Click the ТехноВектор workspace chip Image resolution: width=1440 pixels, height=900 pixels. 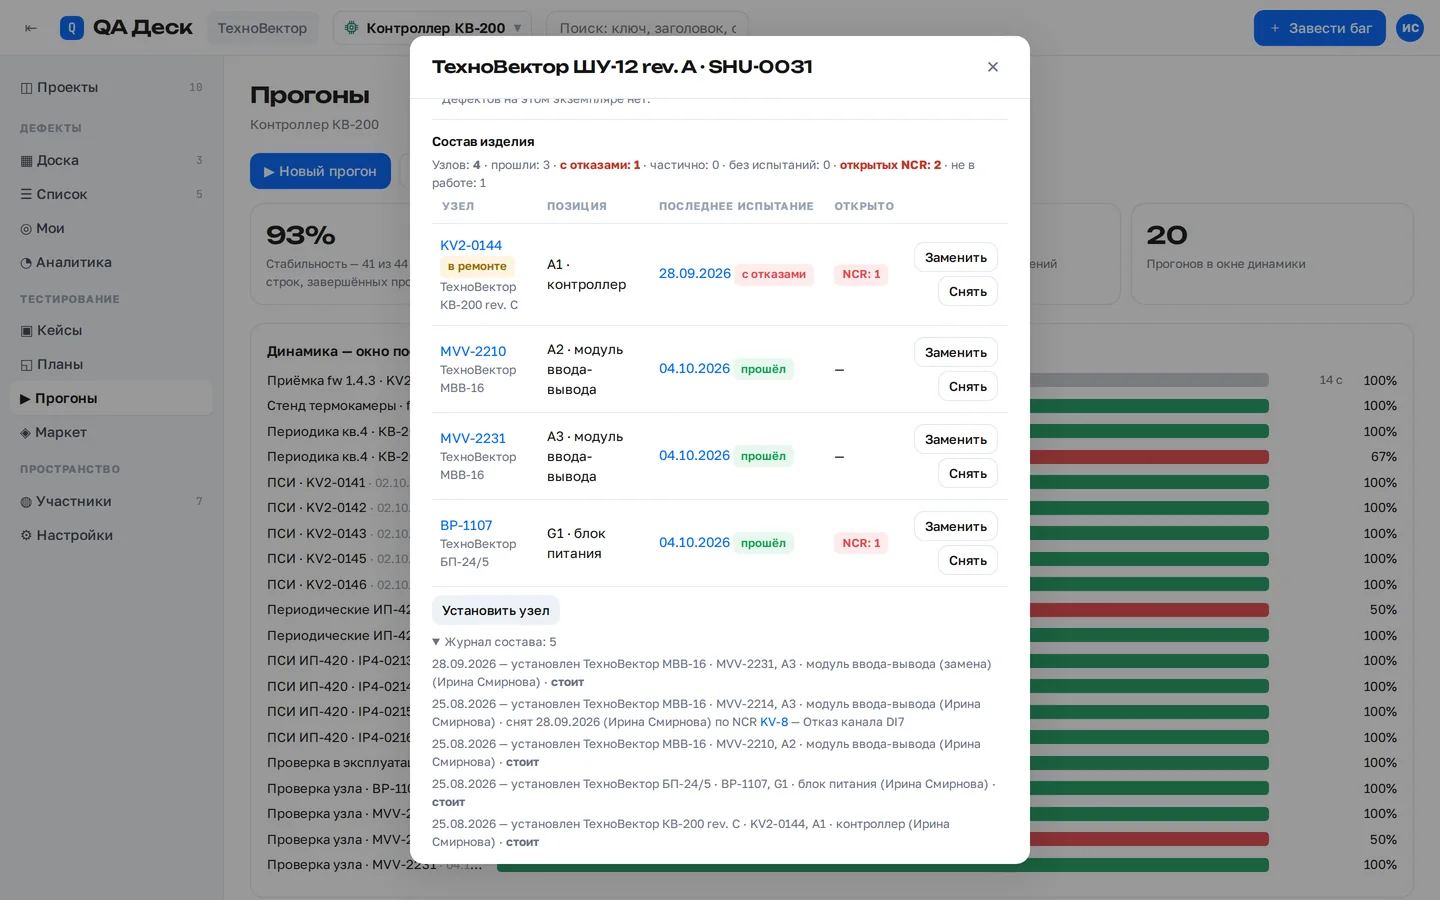pyautogui.click(x=262, y=28)
